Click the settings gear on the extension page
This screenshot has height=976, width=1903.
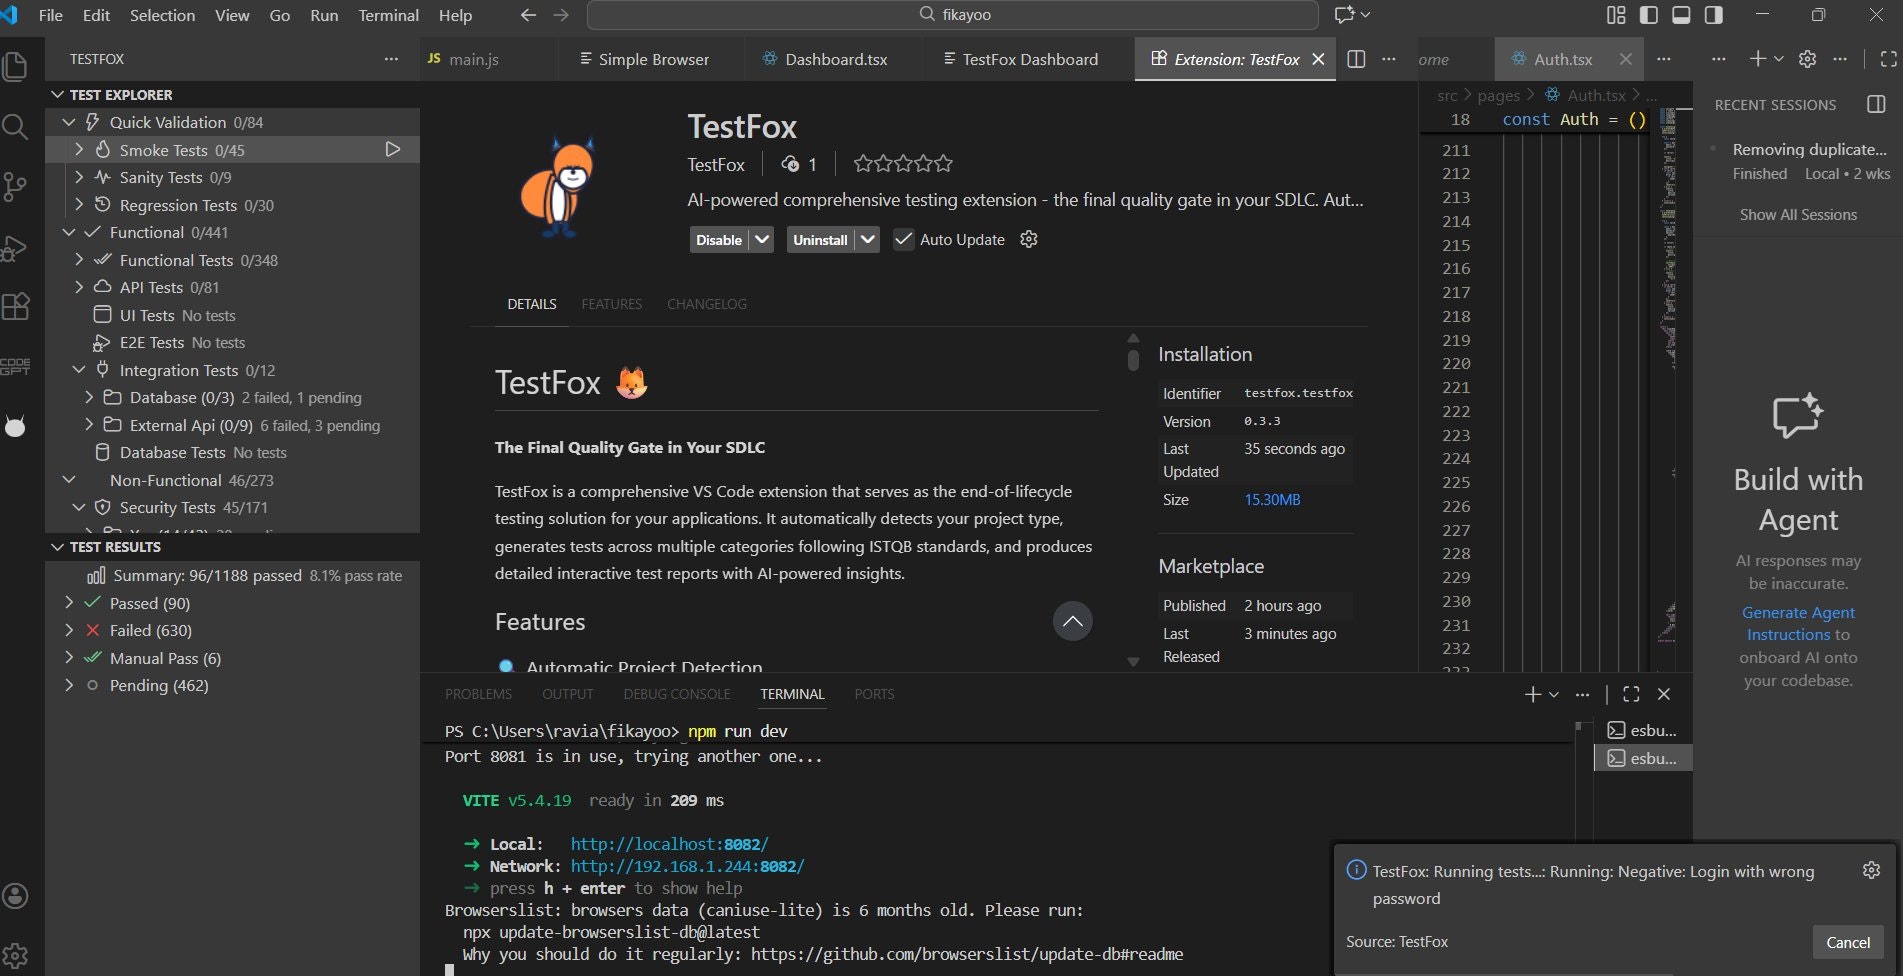1028,239
